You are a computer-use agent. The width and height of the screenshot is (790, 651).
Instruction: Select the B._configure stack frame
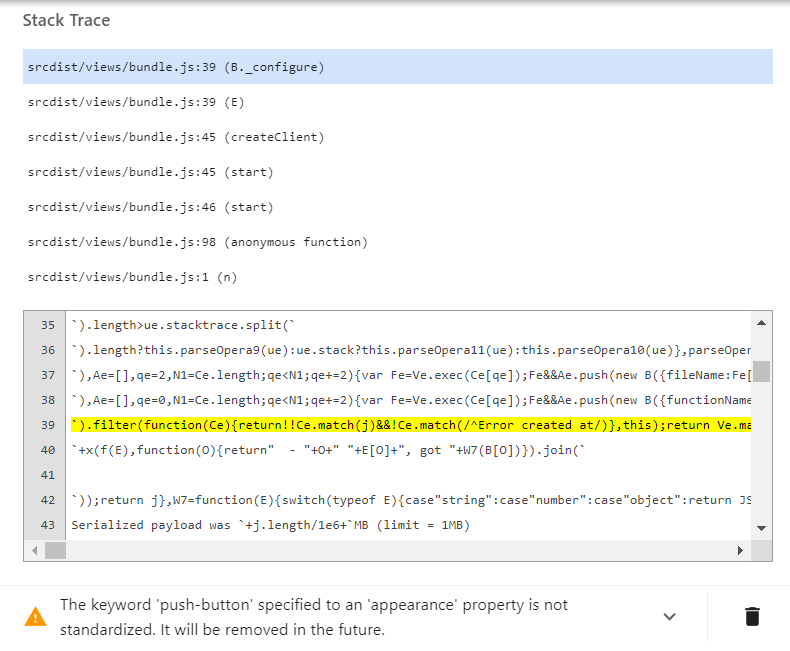(176, 67)
